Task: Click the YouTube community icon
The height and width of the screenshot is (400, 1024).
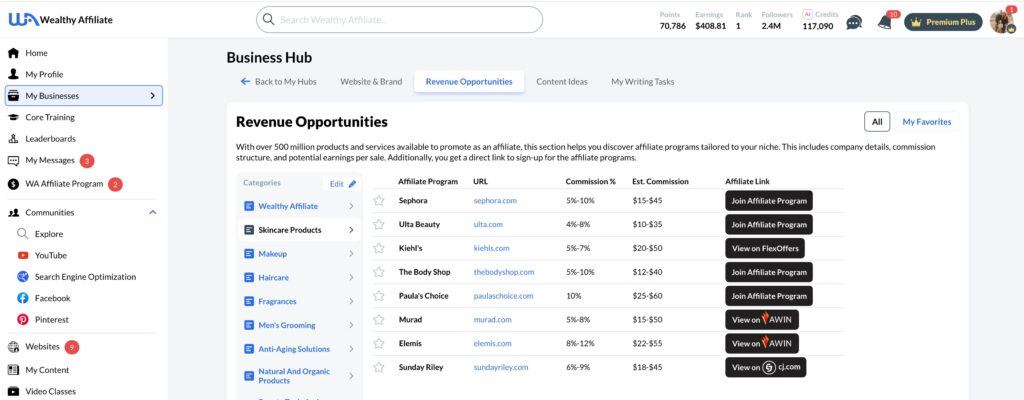Action: [x=23, y=256]
